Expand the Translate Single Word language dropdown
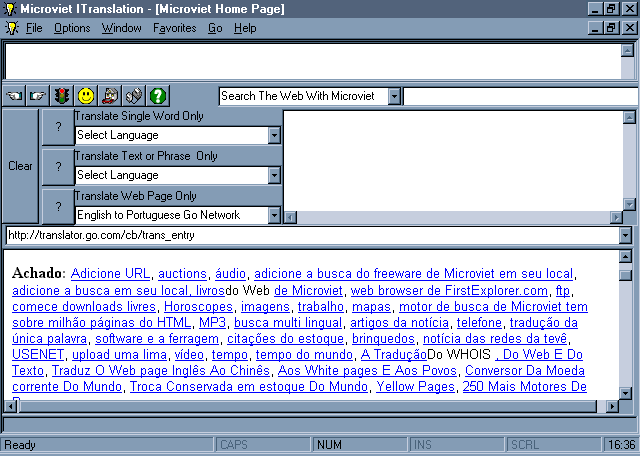Screen dimensions: 640x456 tap(274, 135)
